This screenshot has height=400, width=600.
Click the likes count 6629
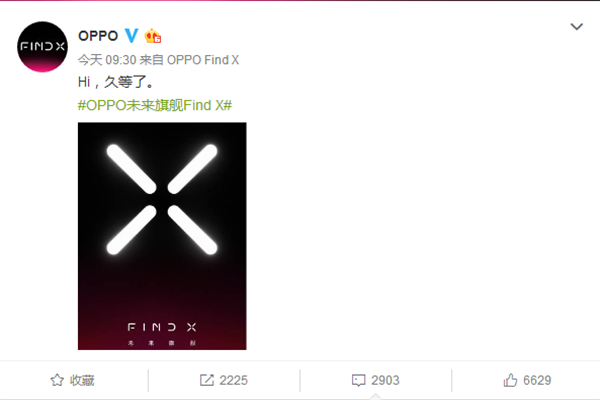point(537,380)
